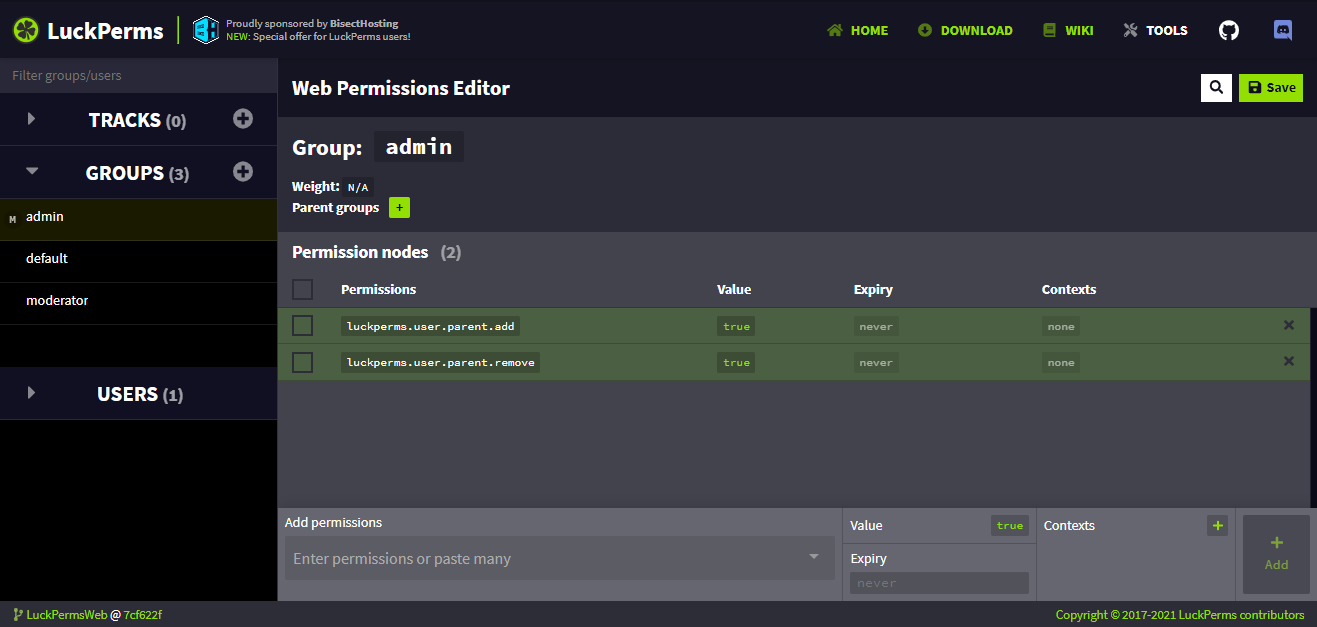Viewport: 1317px width, 627px height.
Task: Click the search magnifier icon
Action: 1216,88
